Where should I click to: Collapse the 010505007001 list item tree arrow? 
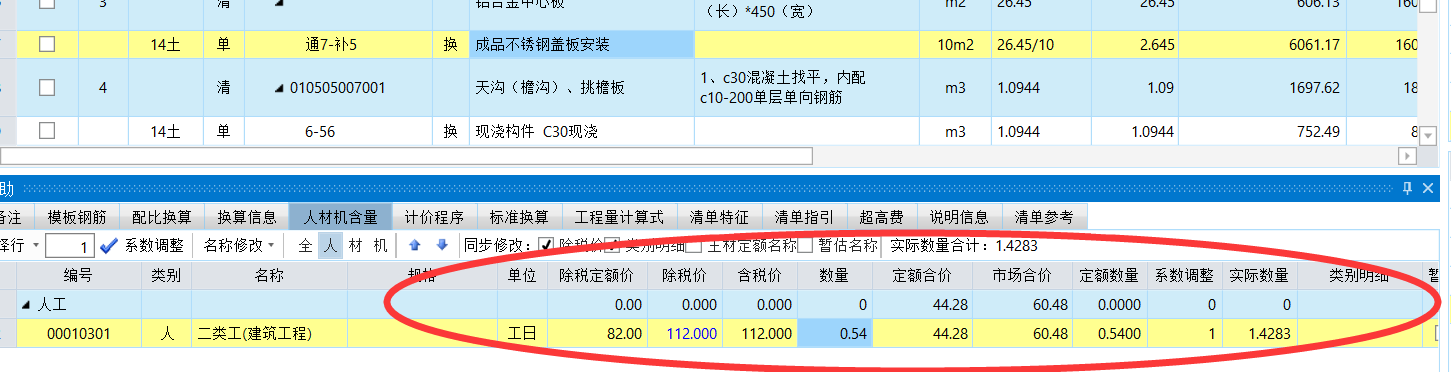tap(279, 89)
